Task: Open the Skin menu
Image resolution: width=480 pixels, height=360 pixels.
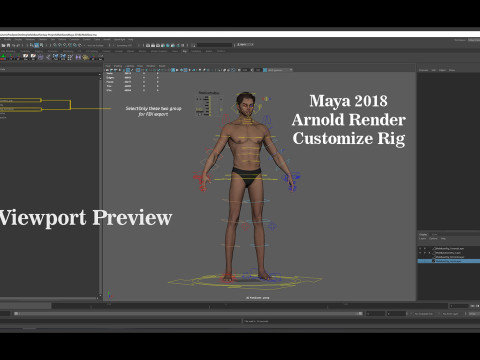Action: pyautogui.click(x=53, y=39)
